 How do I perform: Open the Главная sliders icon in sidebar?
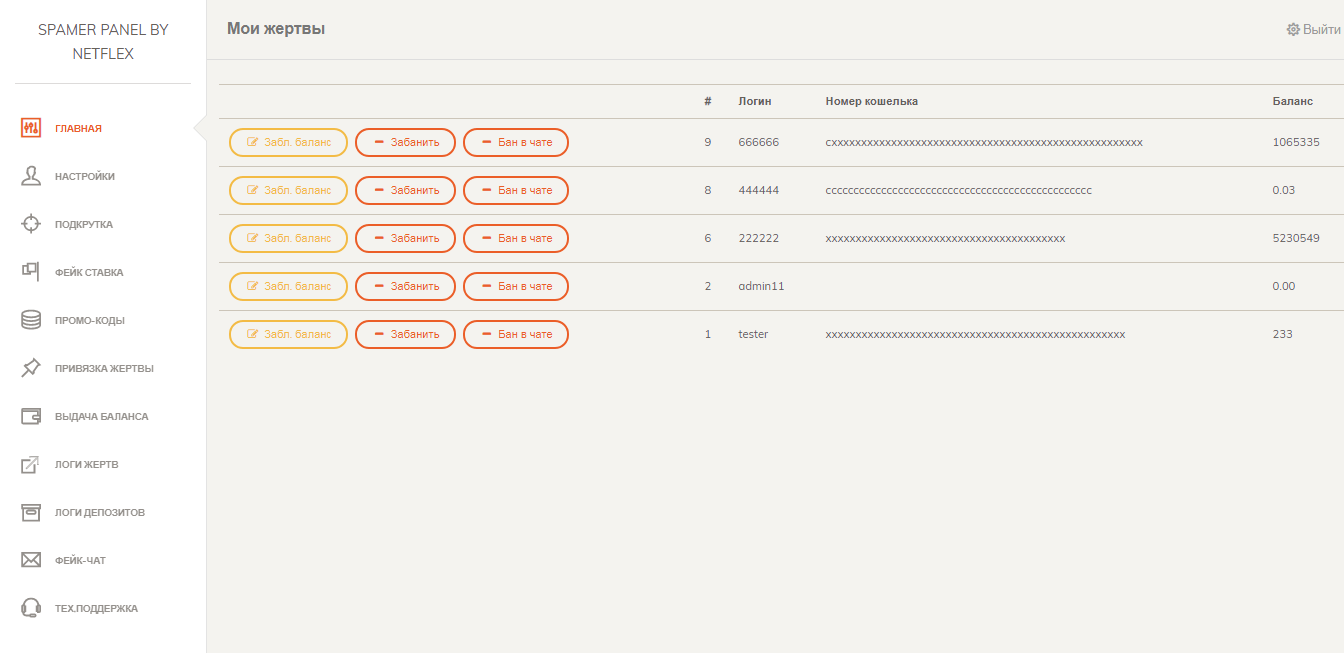pyautogui.click(x=31, y=128)
